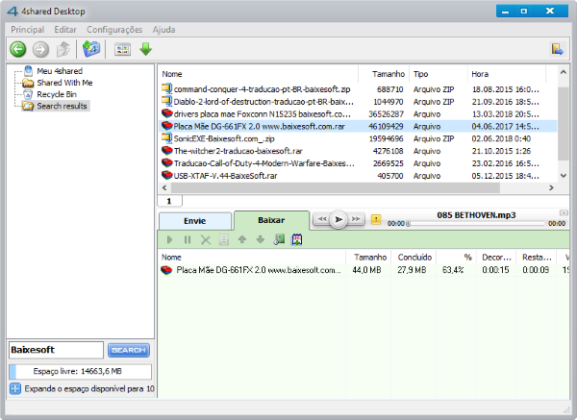The width and height of the screenshot is (577, 420).
Task: Switch to the Envie tab
Action: click(x=195, y=221)
